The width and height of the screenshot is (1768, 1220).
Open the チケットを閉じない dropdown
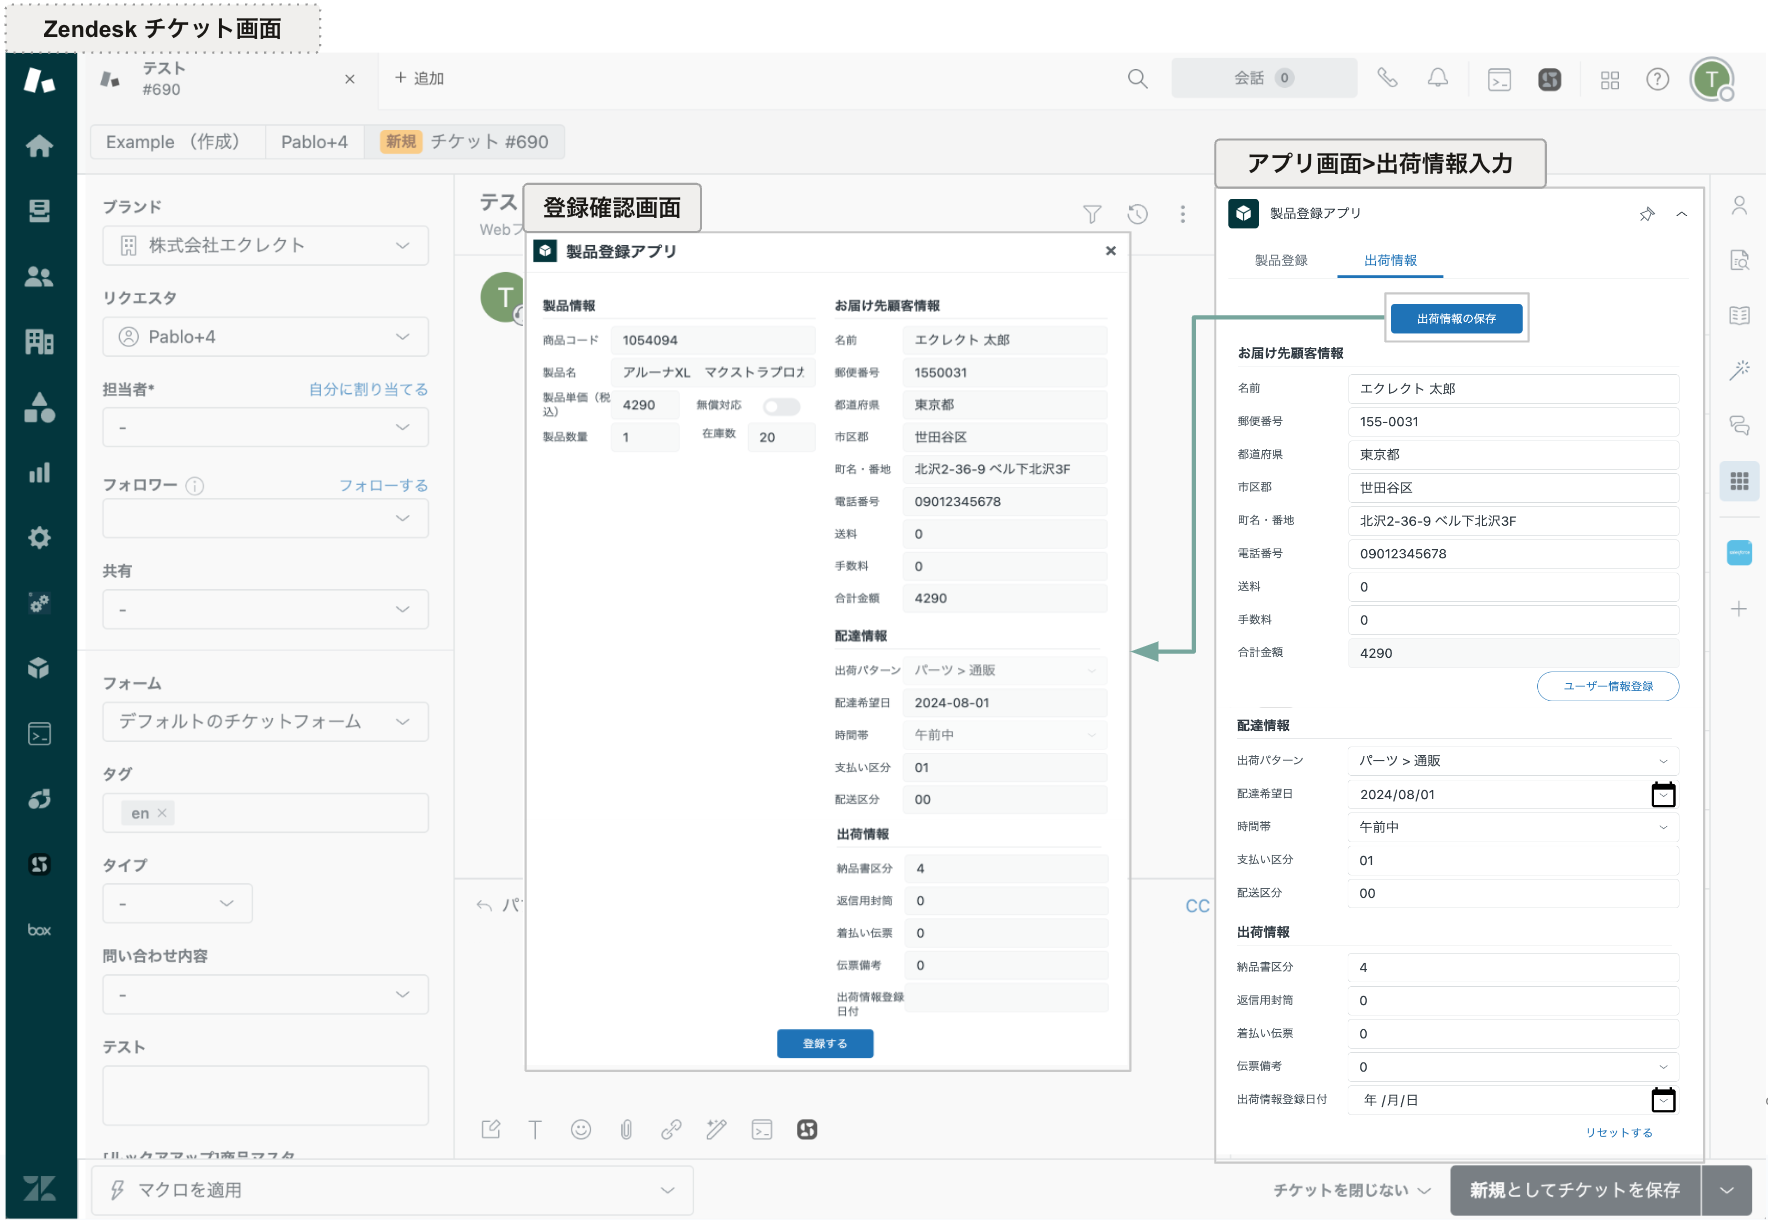1352,1190
